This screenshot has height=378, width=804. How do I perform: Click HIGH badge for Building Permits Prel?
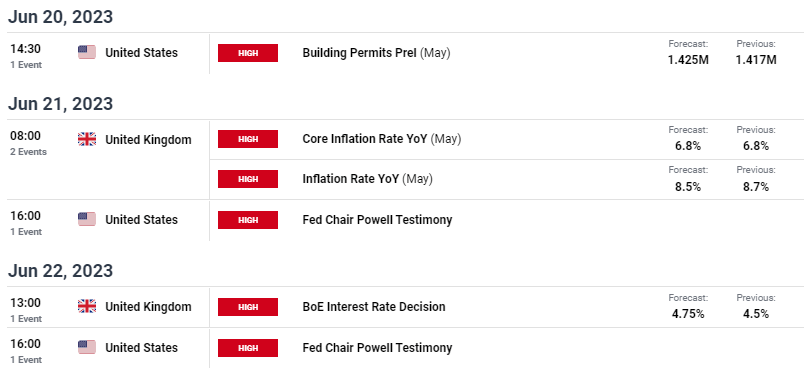(x=248, y=53)
